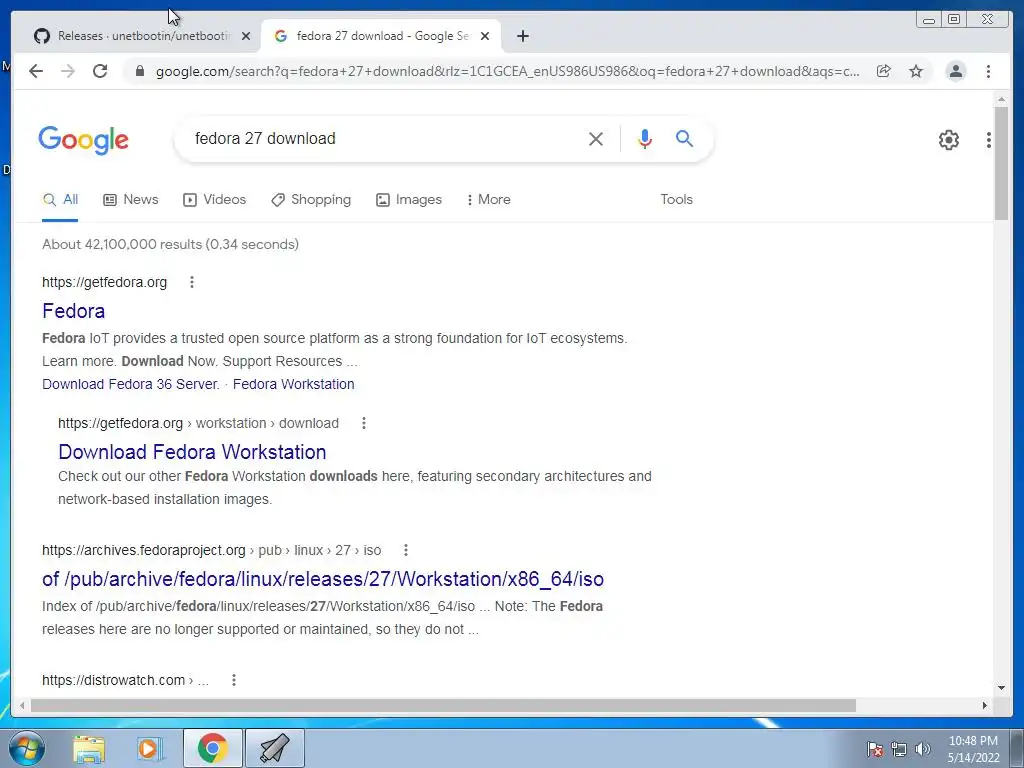This screenshot has width=1024, height=768.
Task: Switch to News results
Action: [x=131, y=200]
